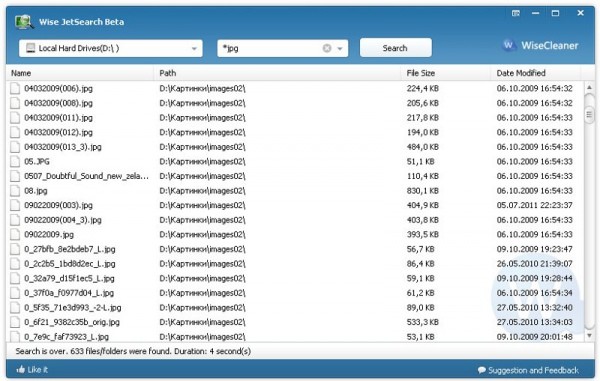Click file icon of 08.jpg
This screenshot has height=381, width=600.
tap(15, 190)
